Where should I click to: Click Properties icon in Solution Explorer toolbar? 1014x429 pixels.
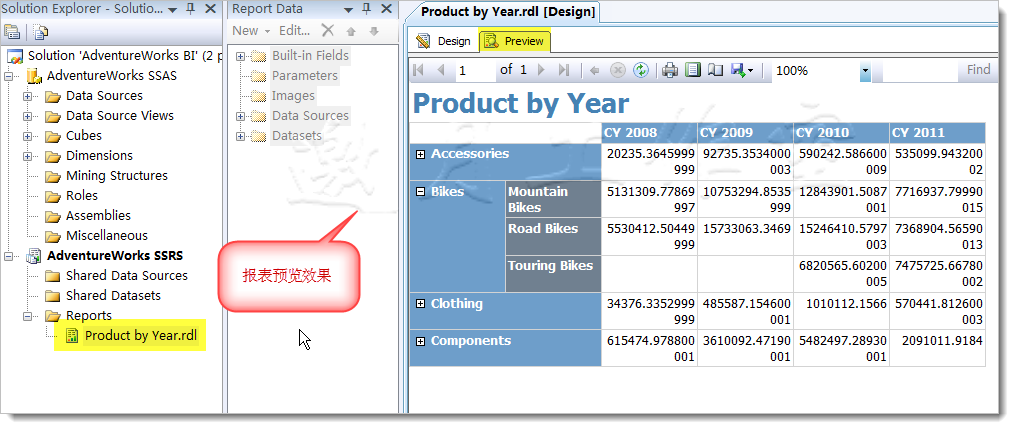pyautogui.click(x=12, y=32)
